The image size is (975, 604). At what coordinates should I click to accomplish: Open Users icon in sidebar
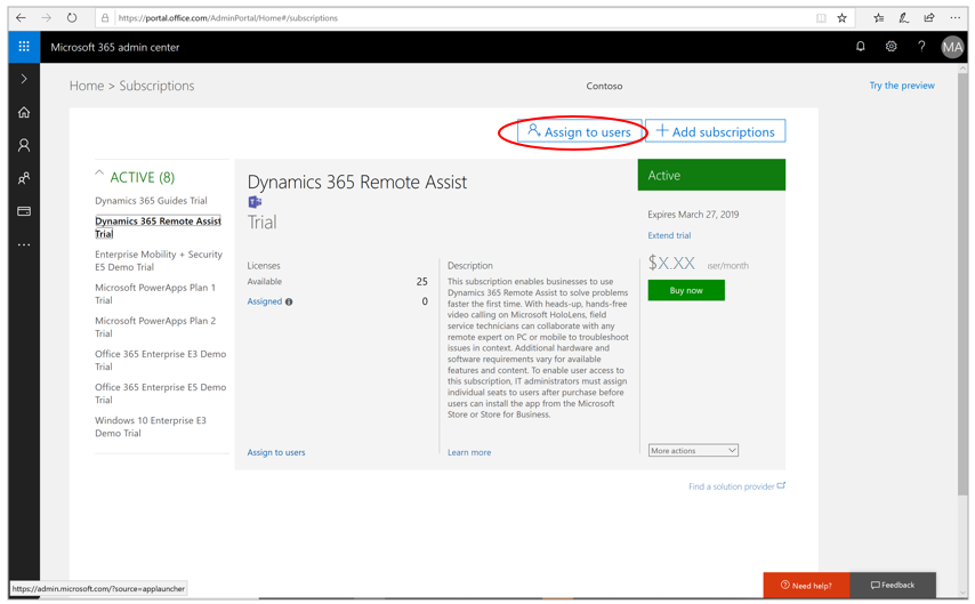24,146
